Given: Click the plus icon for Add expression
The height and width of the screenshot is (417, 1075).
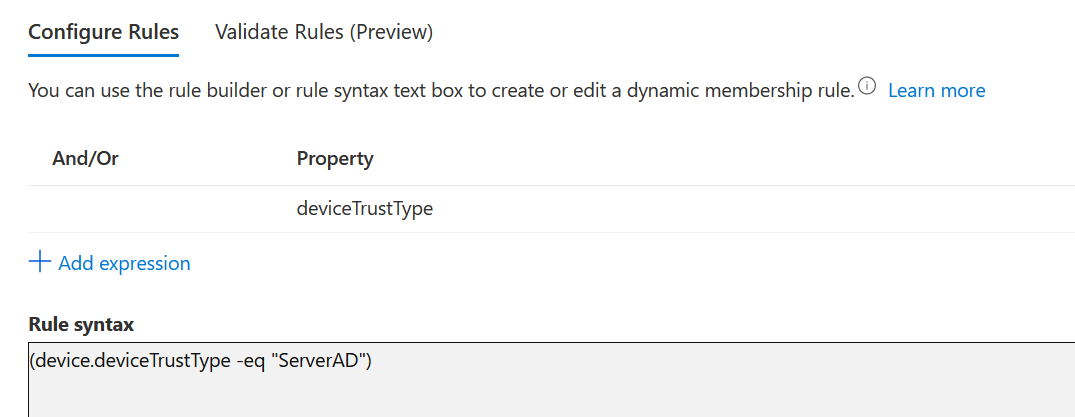Looking at the screenshot, I should (39, 262).
